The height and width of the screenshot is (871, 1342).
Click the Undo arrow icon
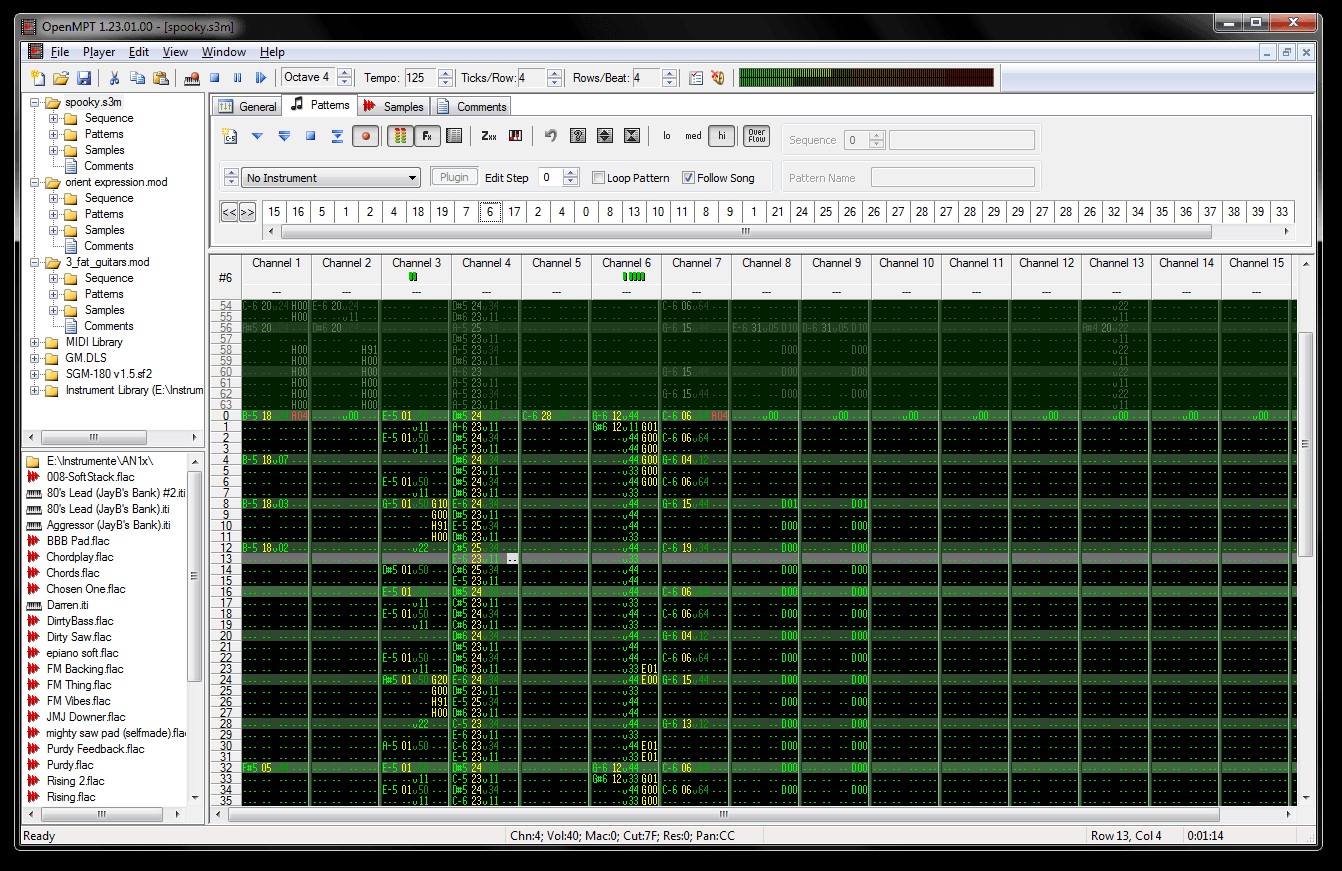(x=550, y=137)
